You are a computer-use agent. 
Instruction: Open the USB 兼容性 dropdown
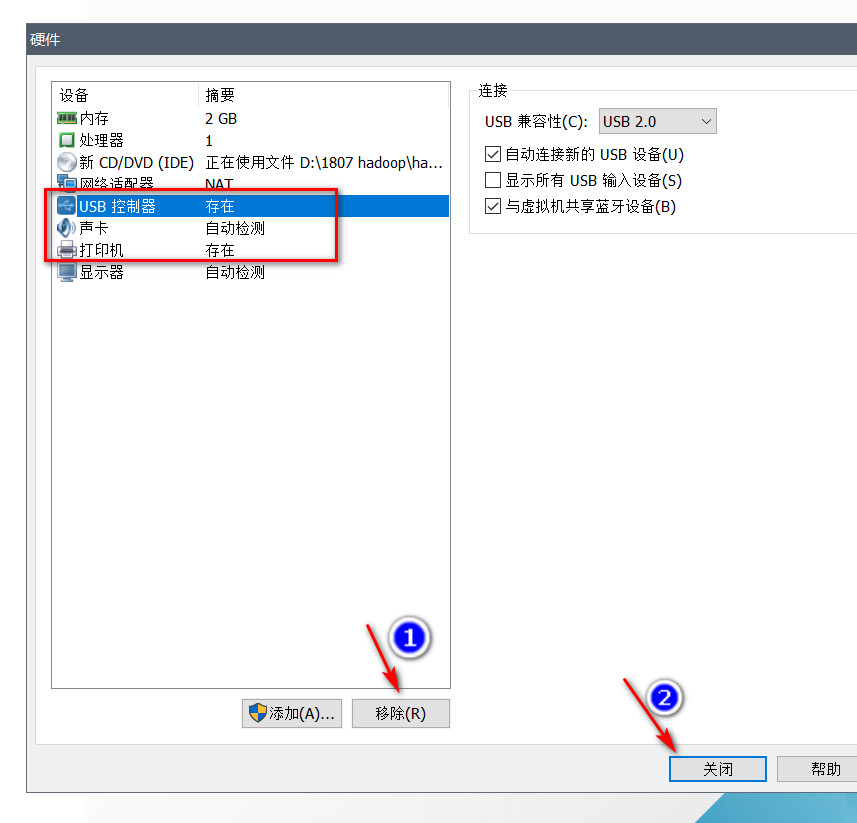click(658, 121)
